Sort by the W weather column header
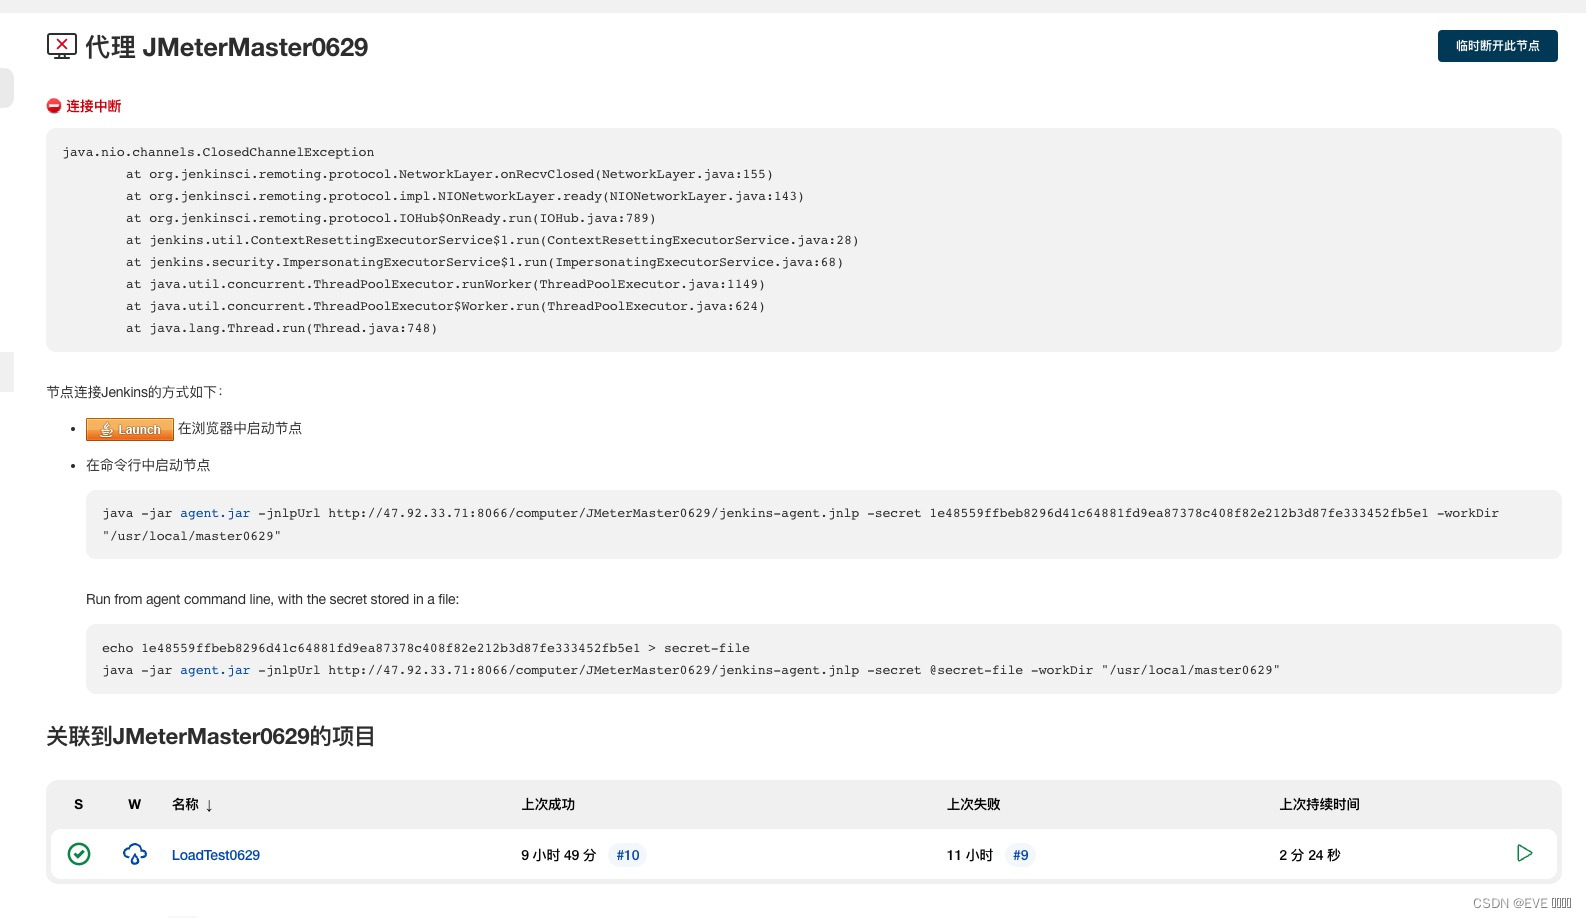Image resolution: width=1586 pixels, height=918 pixels. [x=135, y=804]
